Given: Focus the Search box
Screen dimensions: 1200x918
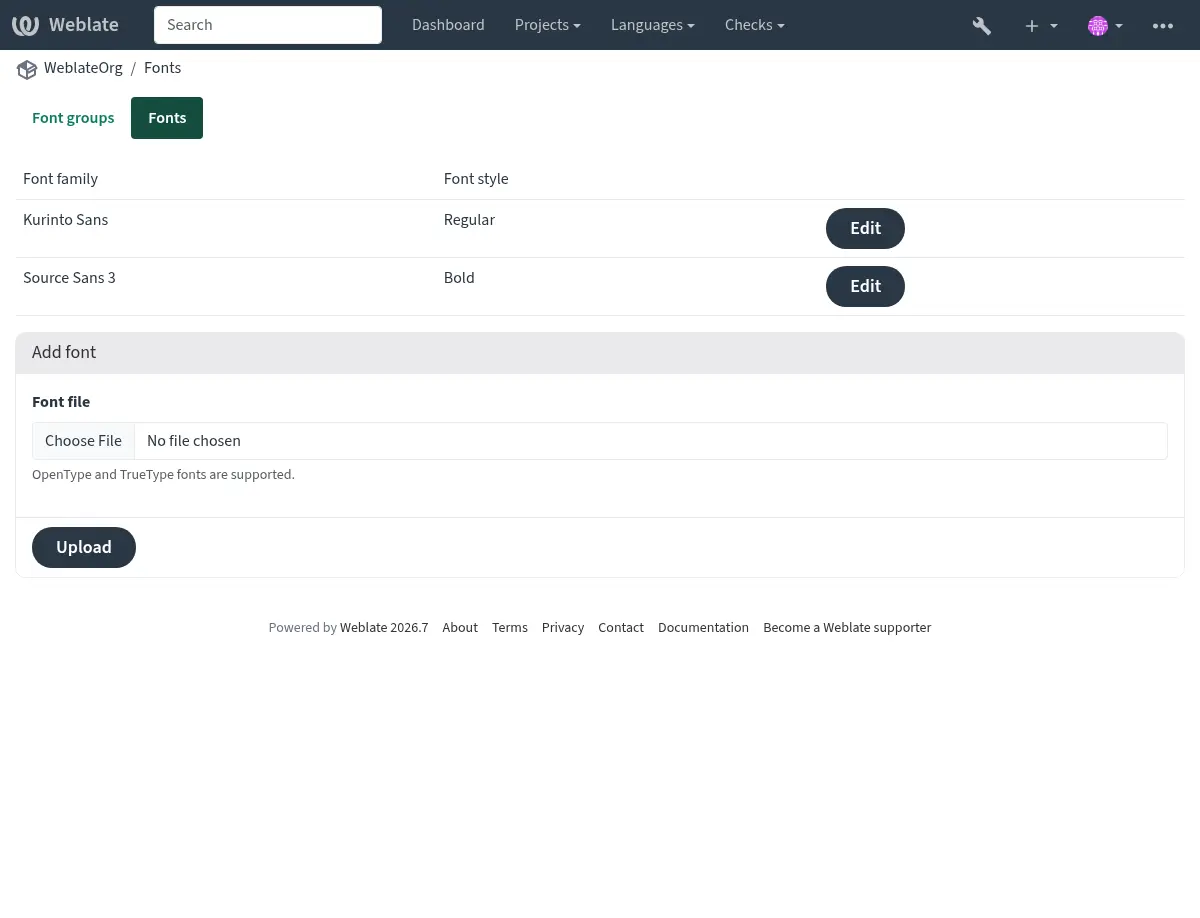Looking at the screenshot, I should click(x=268, y=25).
